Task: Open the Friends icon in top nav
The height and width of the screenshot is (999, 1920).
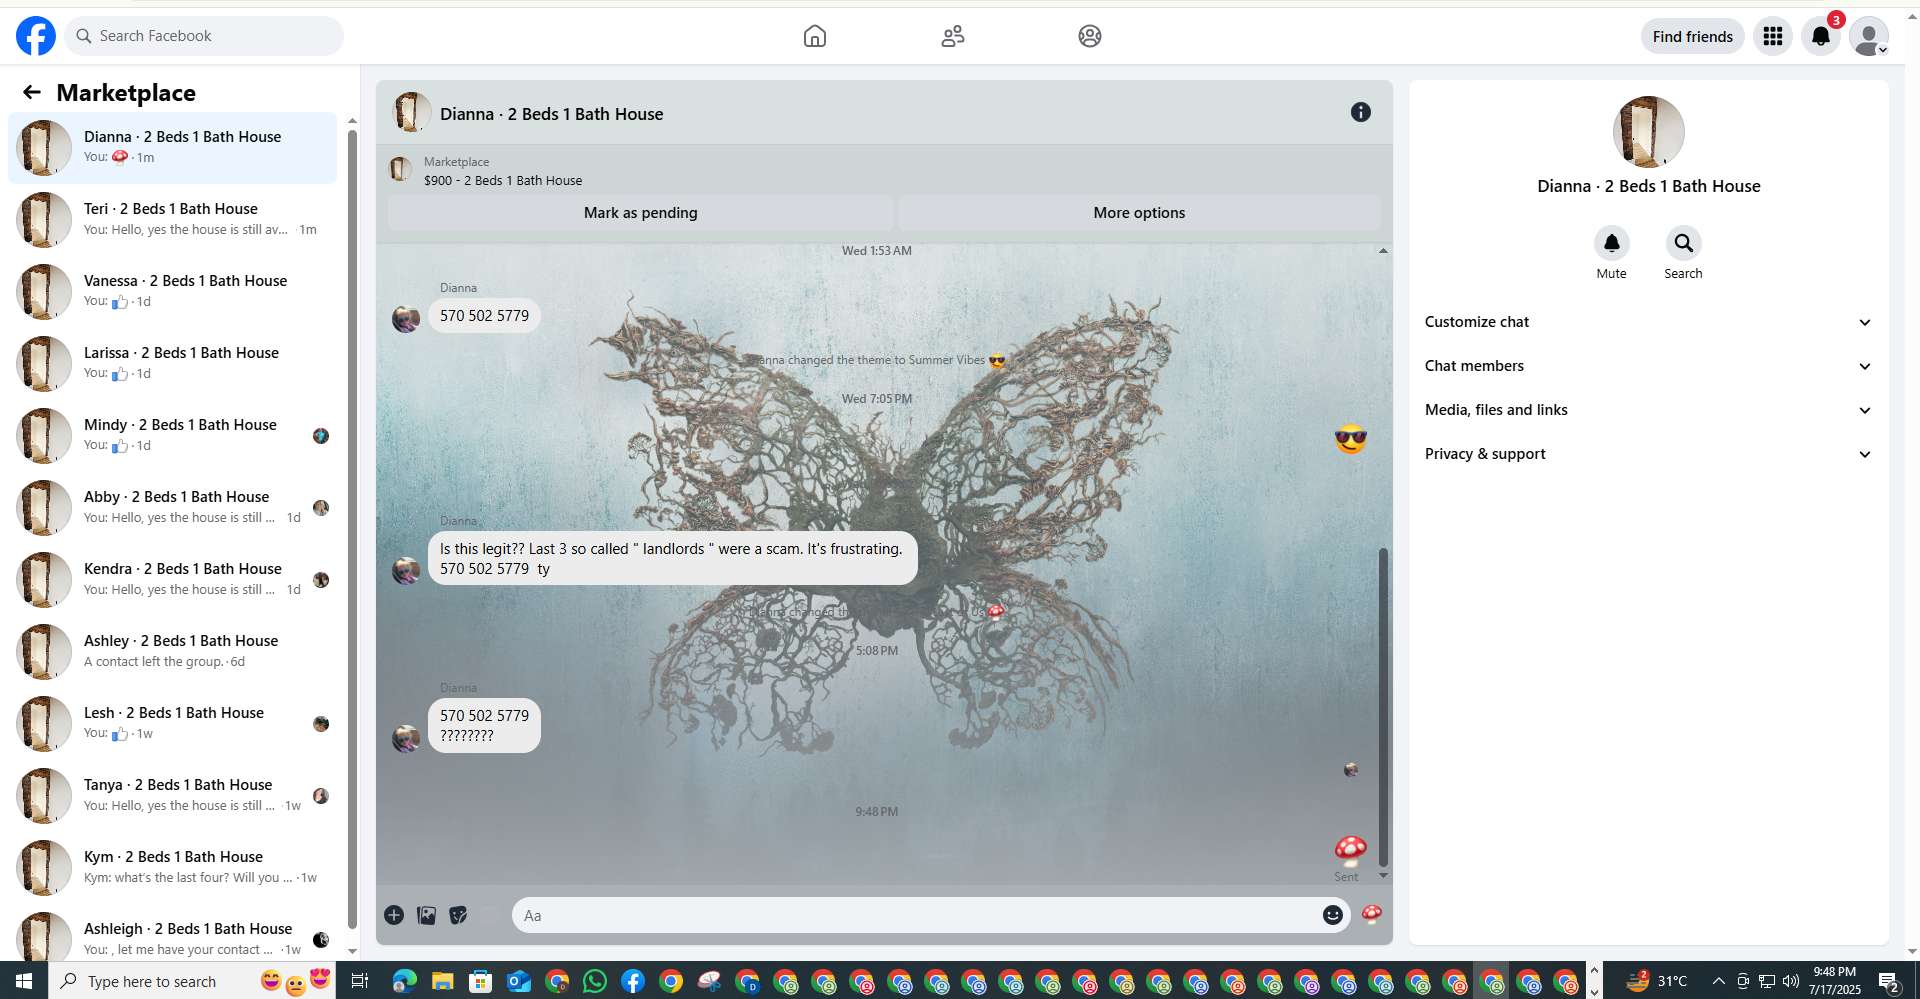Action: pyautogui.click(x=953, y=36)
